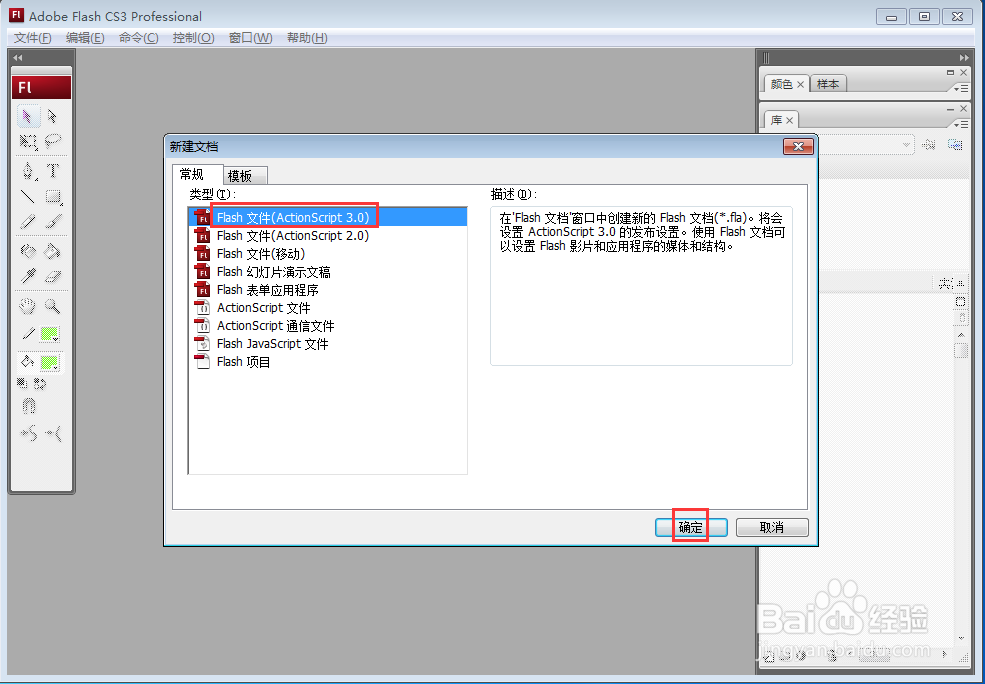This screenshot has width=985, height=684.
Task: Close the 颜色 tab
Action: pos(800,85)
